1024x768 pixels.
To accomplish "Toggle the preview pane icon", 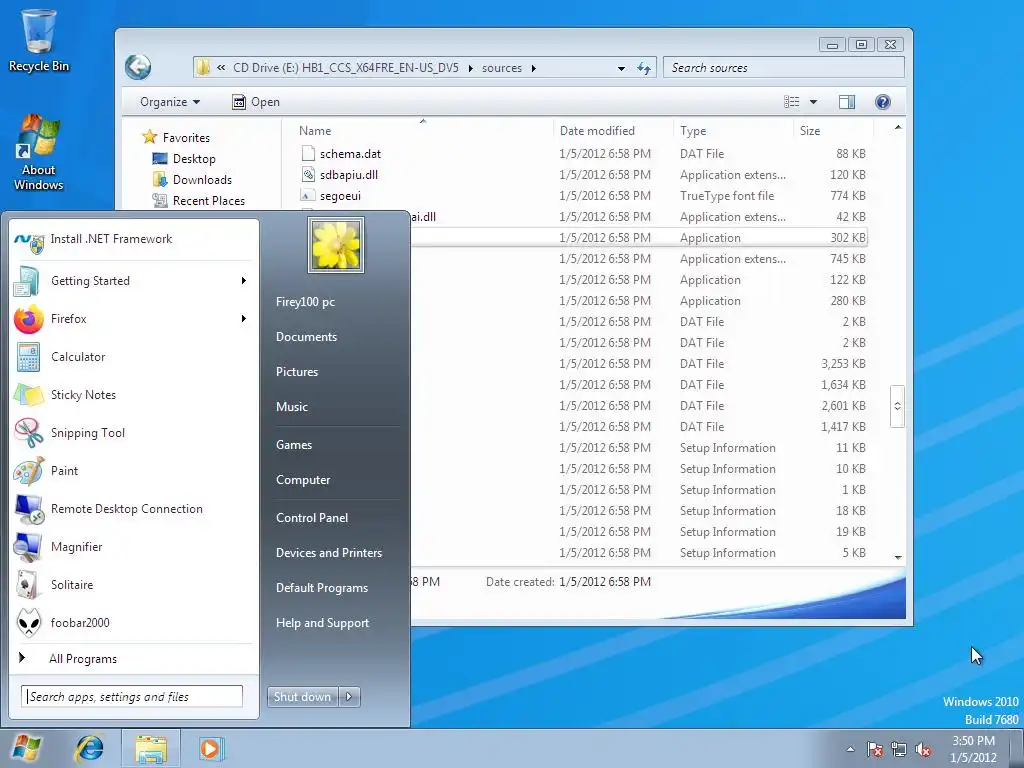I will [x=846, y=102].
